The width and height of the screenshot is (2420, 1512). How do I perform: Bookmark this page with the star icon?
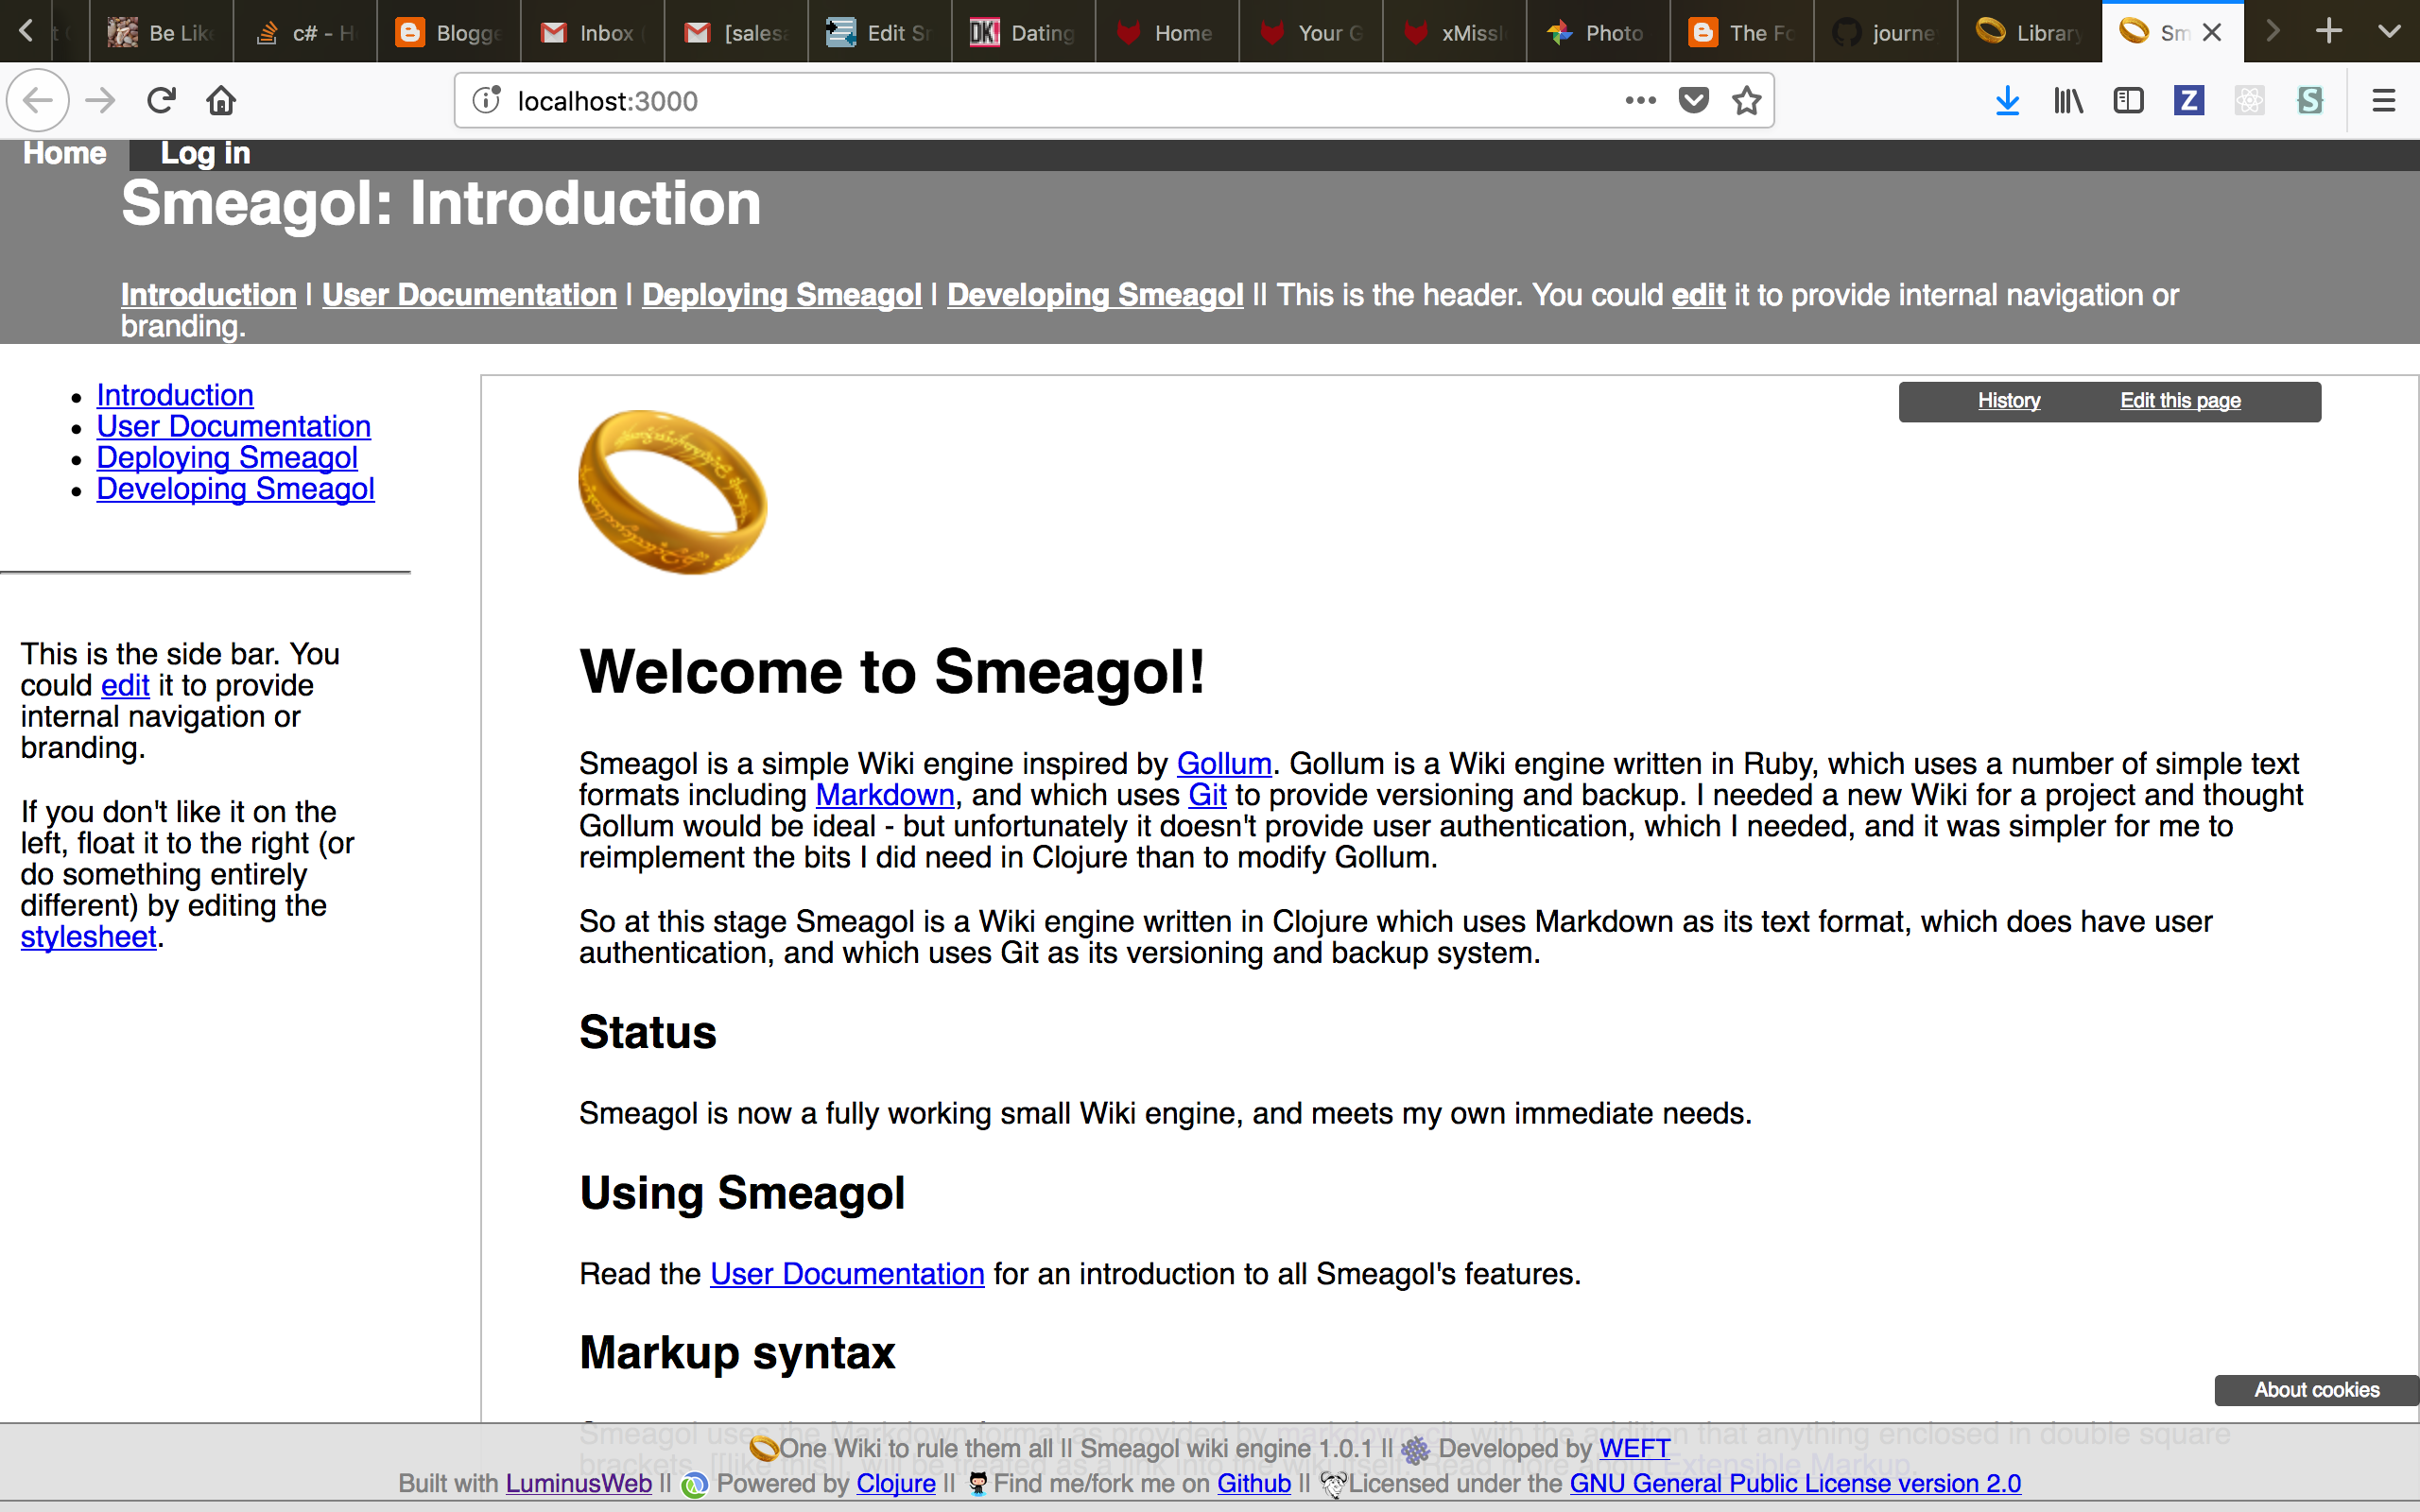coord(1746,100)
